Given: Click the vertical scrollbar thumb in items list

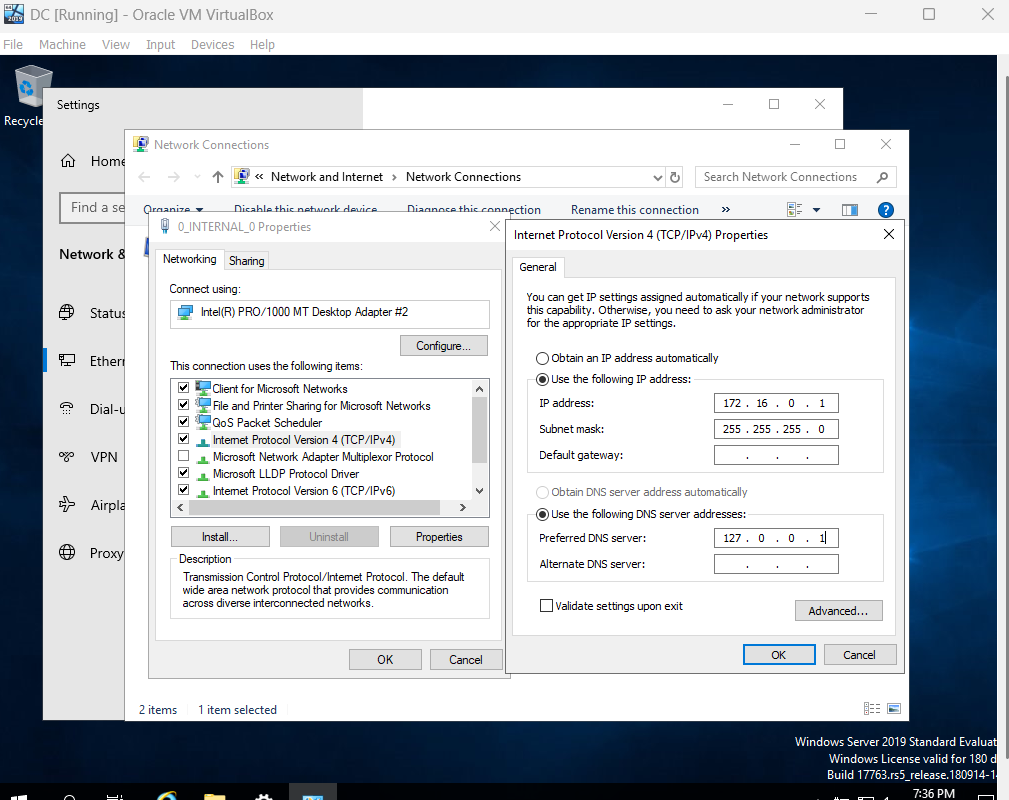Looking at the screenshot, I should click(479, 430).
